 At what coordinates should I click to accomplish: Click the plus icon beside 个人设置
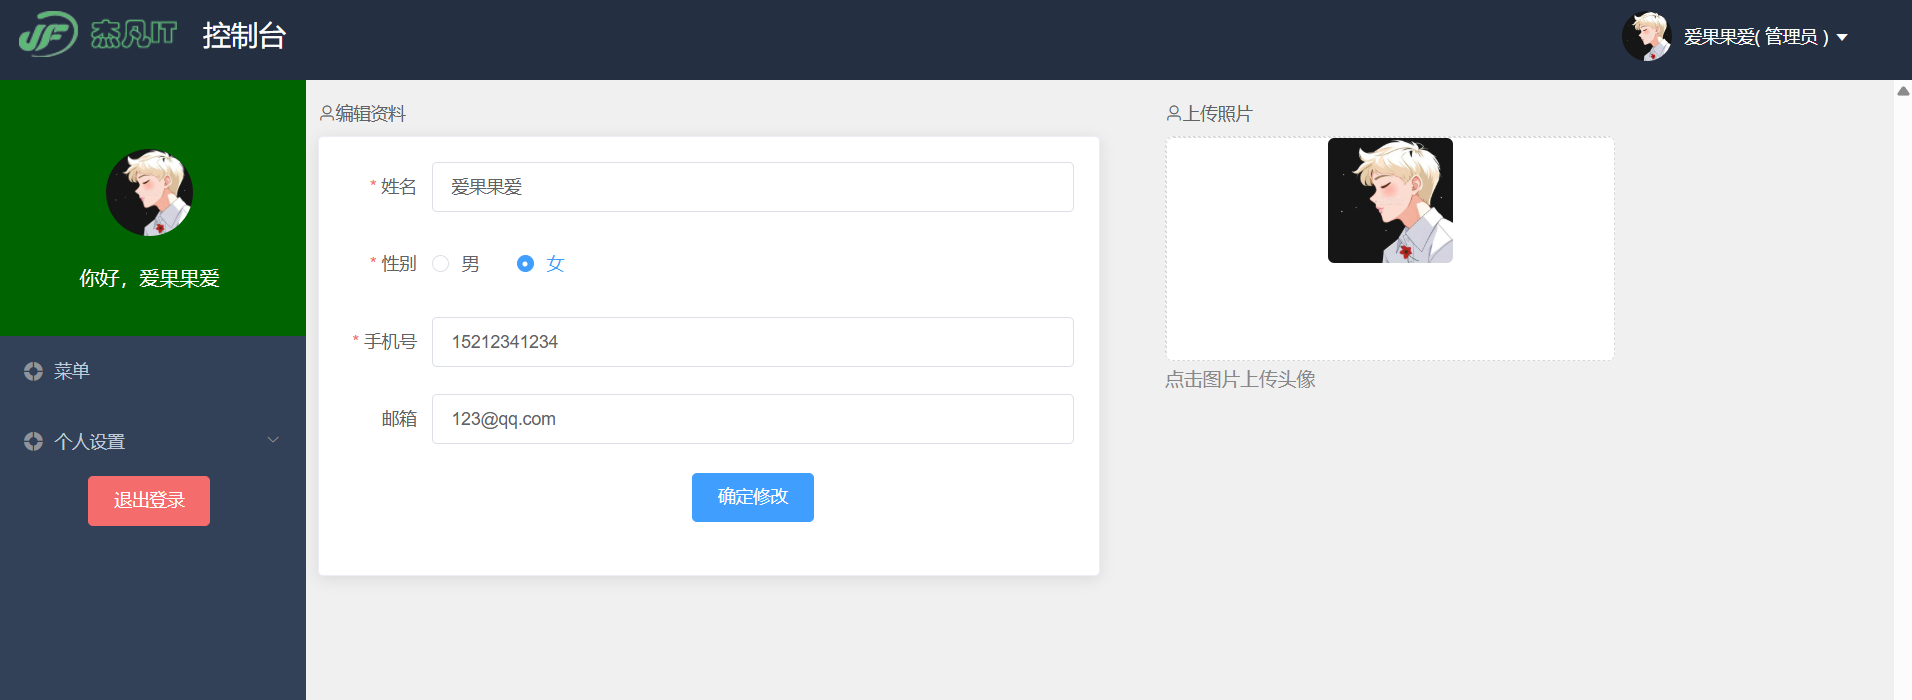point(33,441)
